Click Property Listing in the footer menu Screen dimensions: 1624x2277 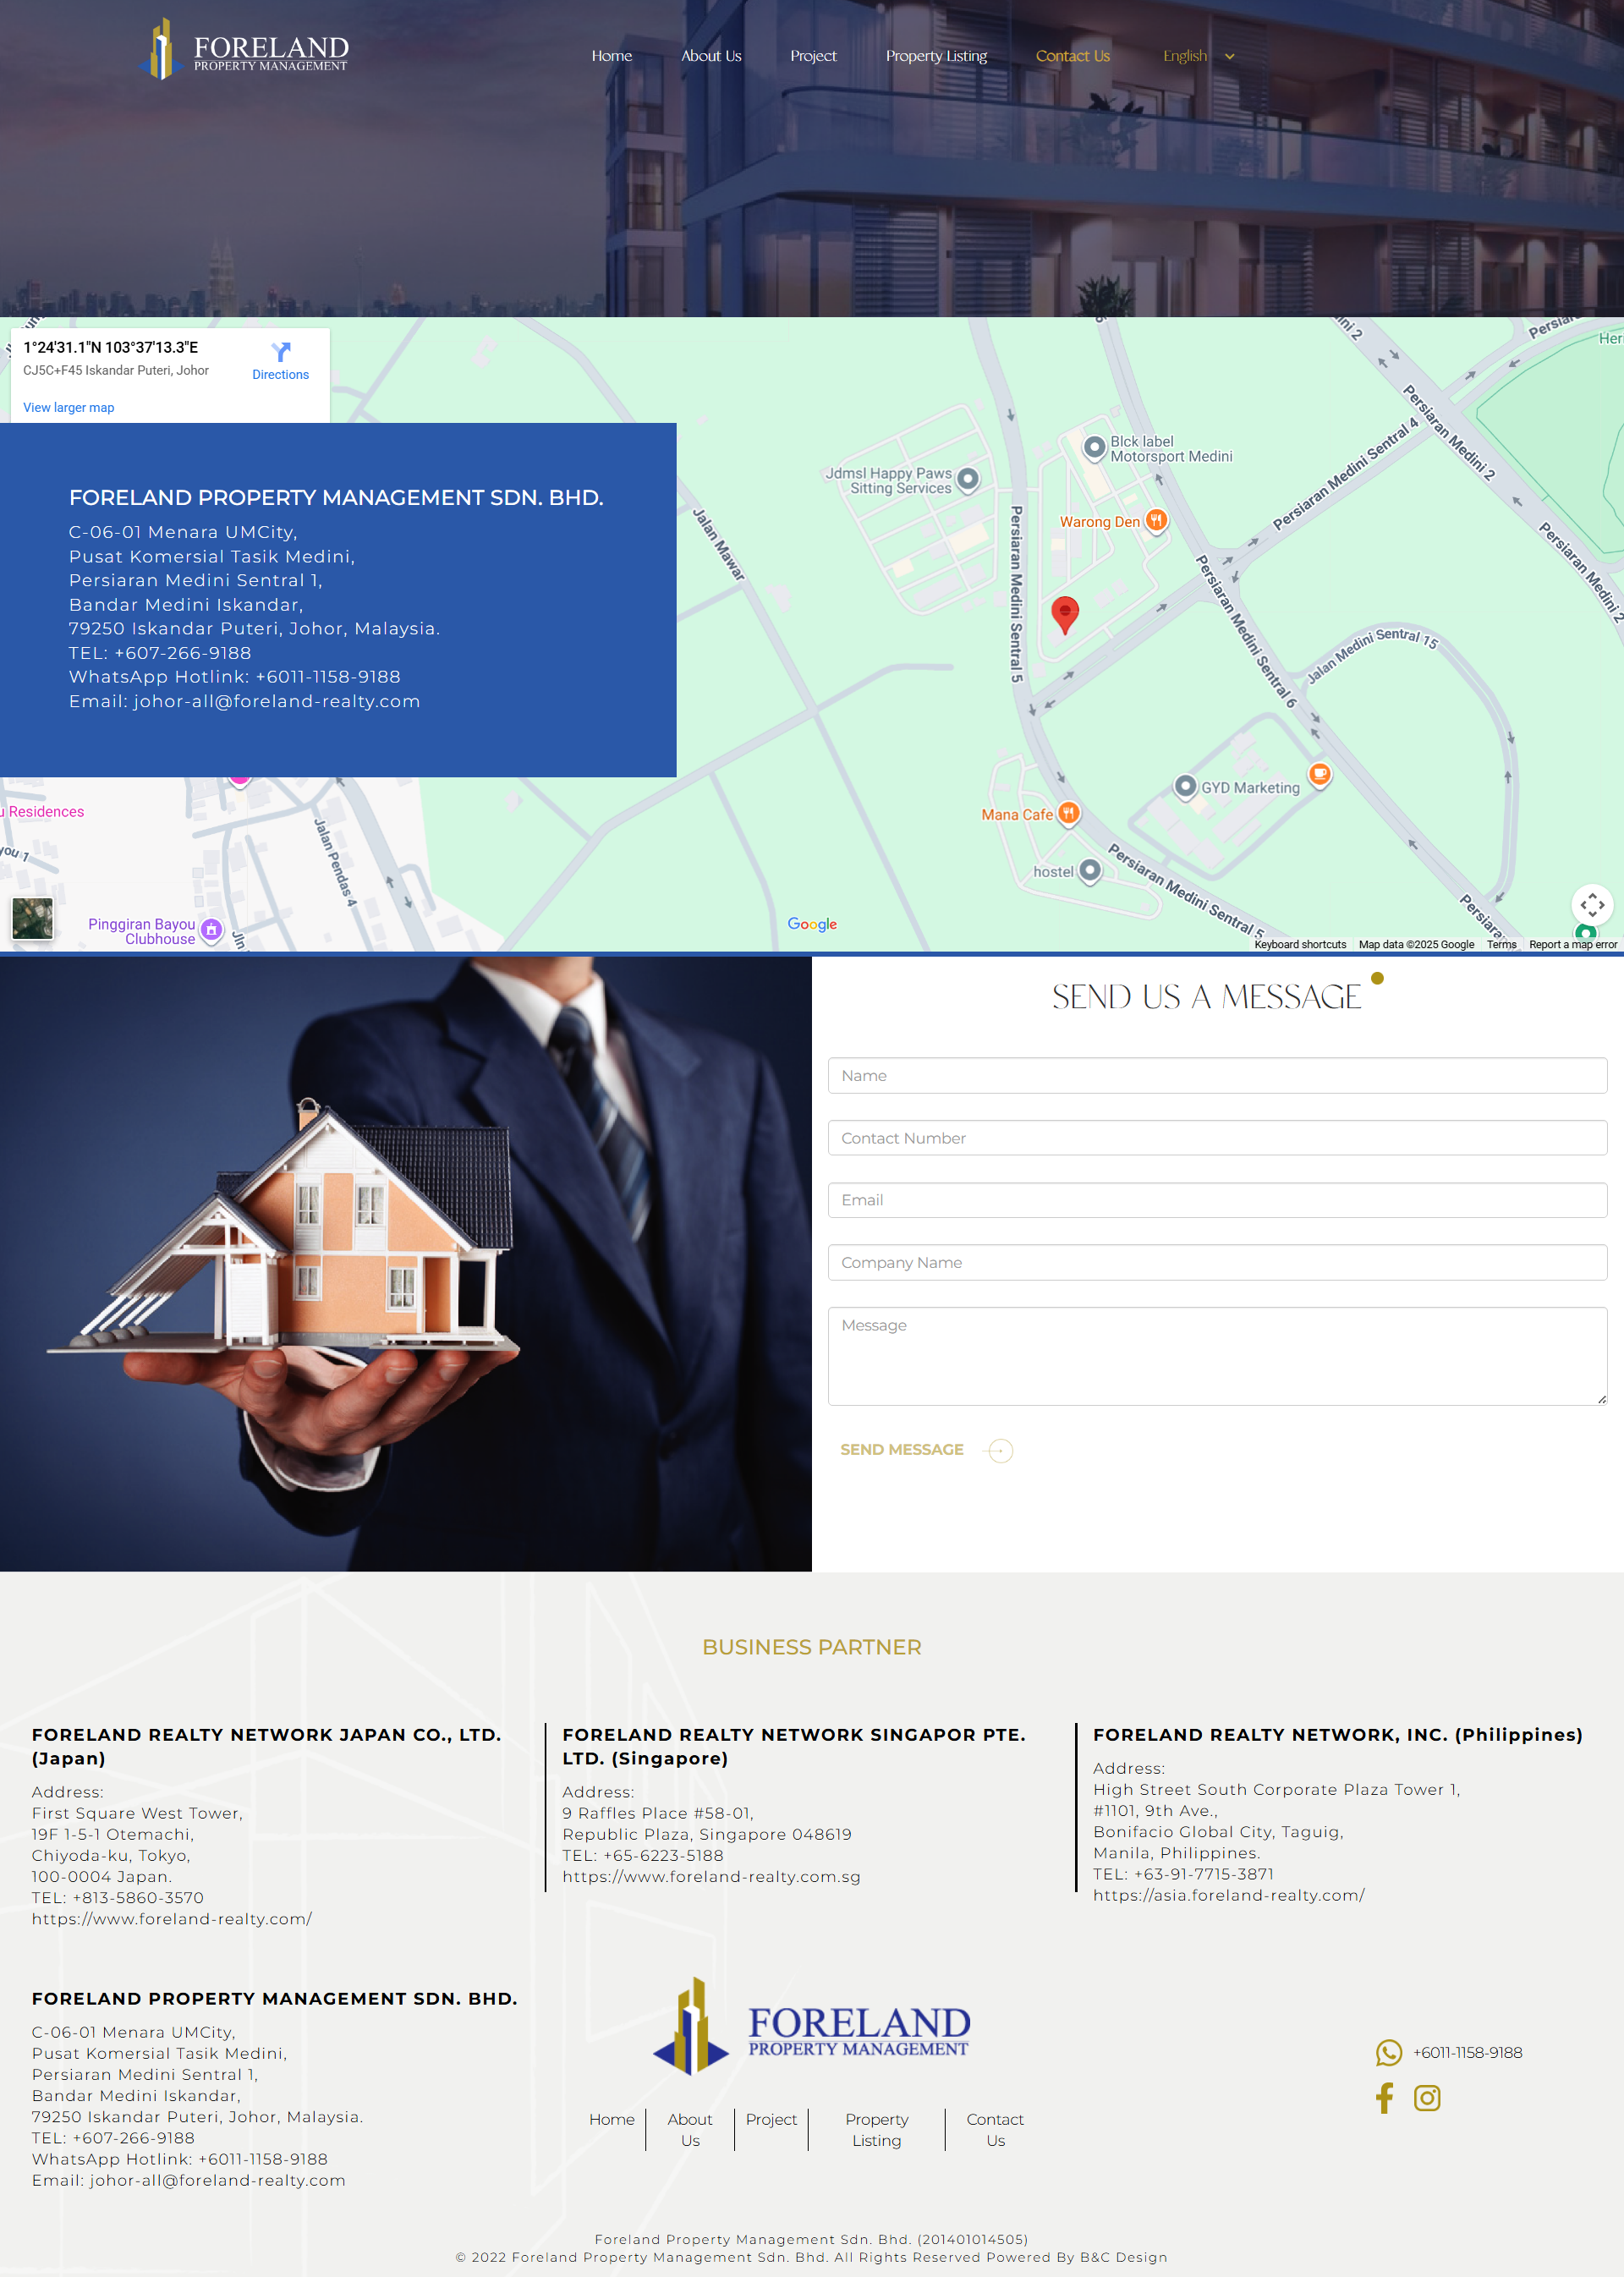click(x=876, y=2130)
